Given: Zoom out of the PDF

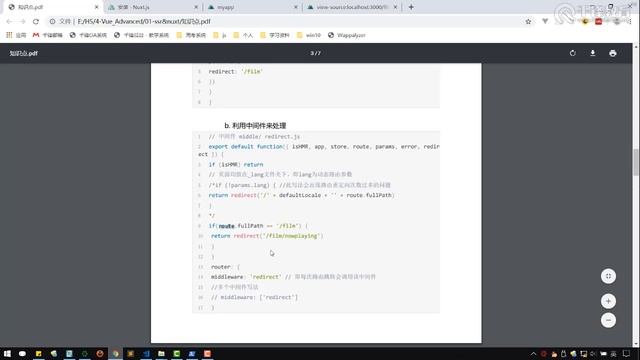Looking at the screenshot, I should pos(608,320).
